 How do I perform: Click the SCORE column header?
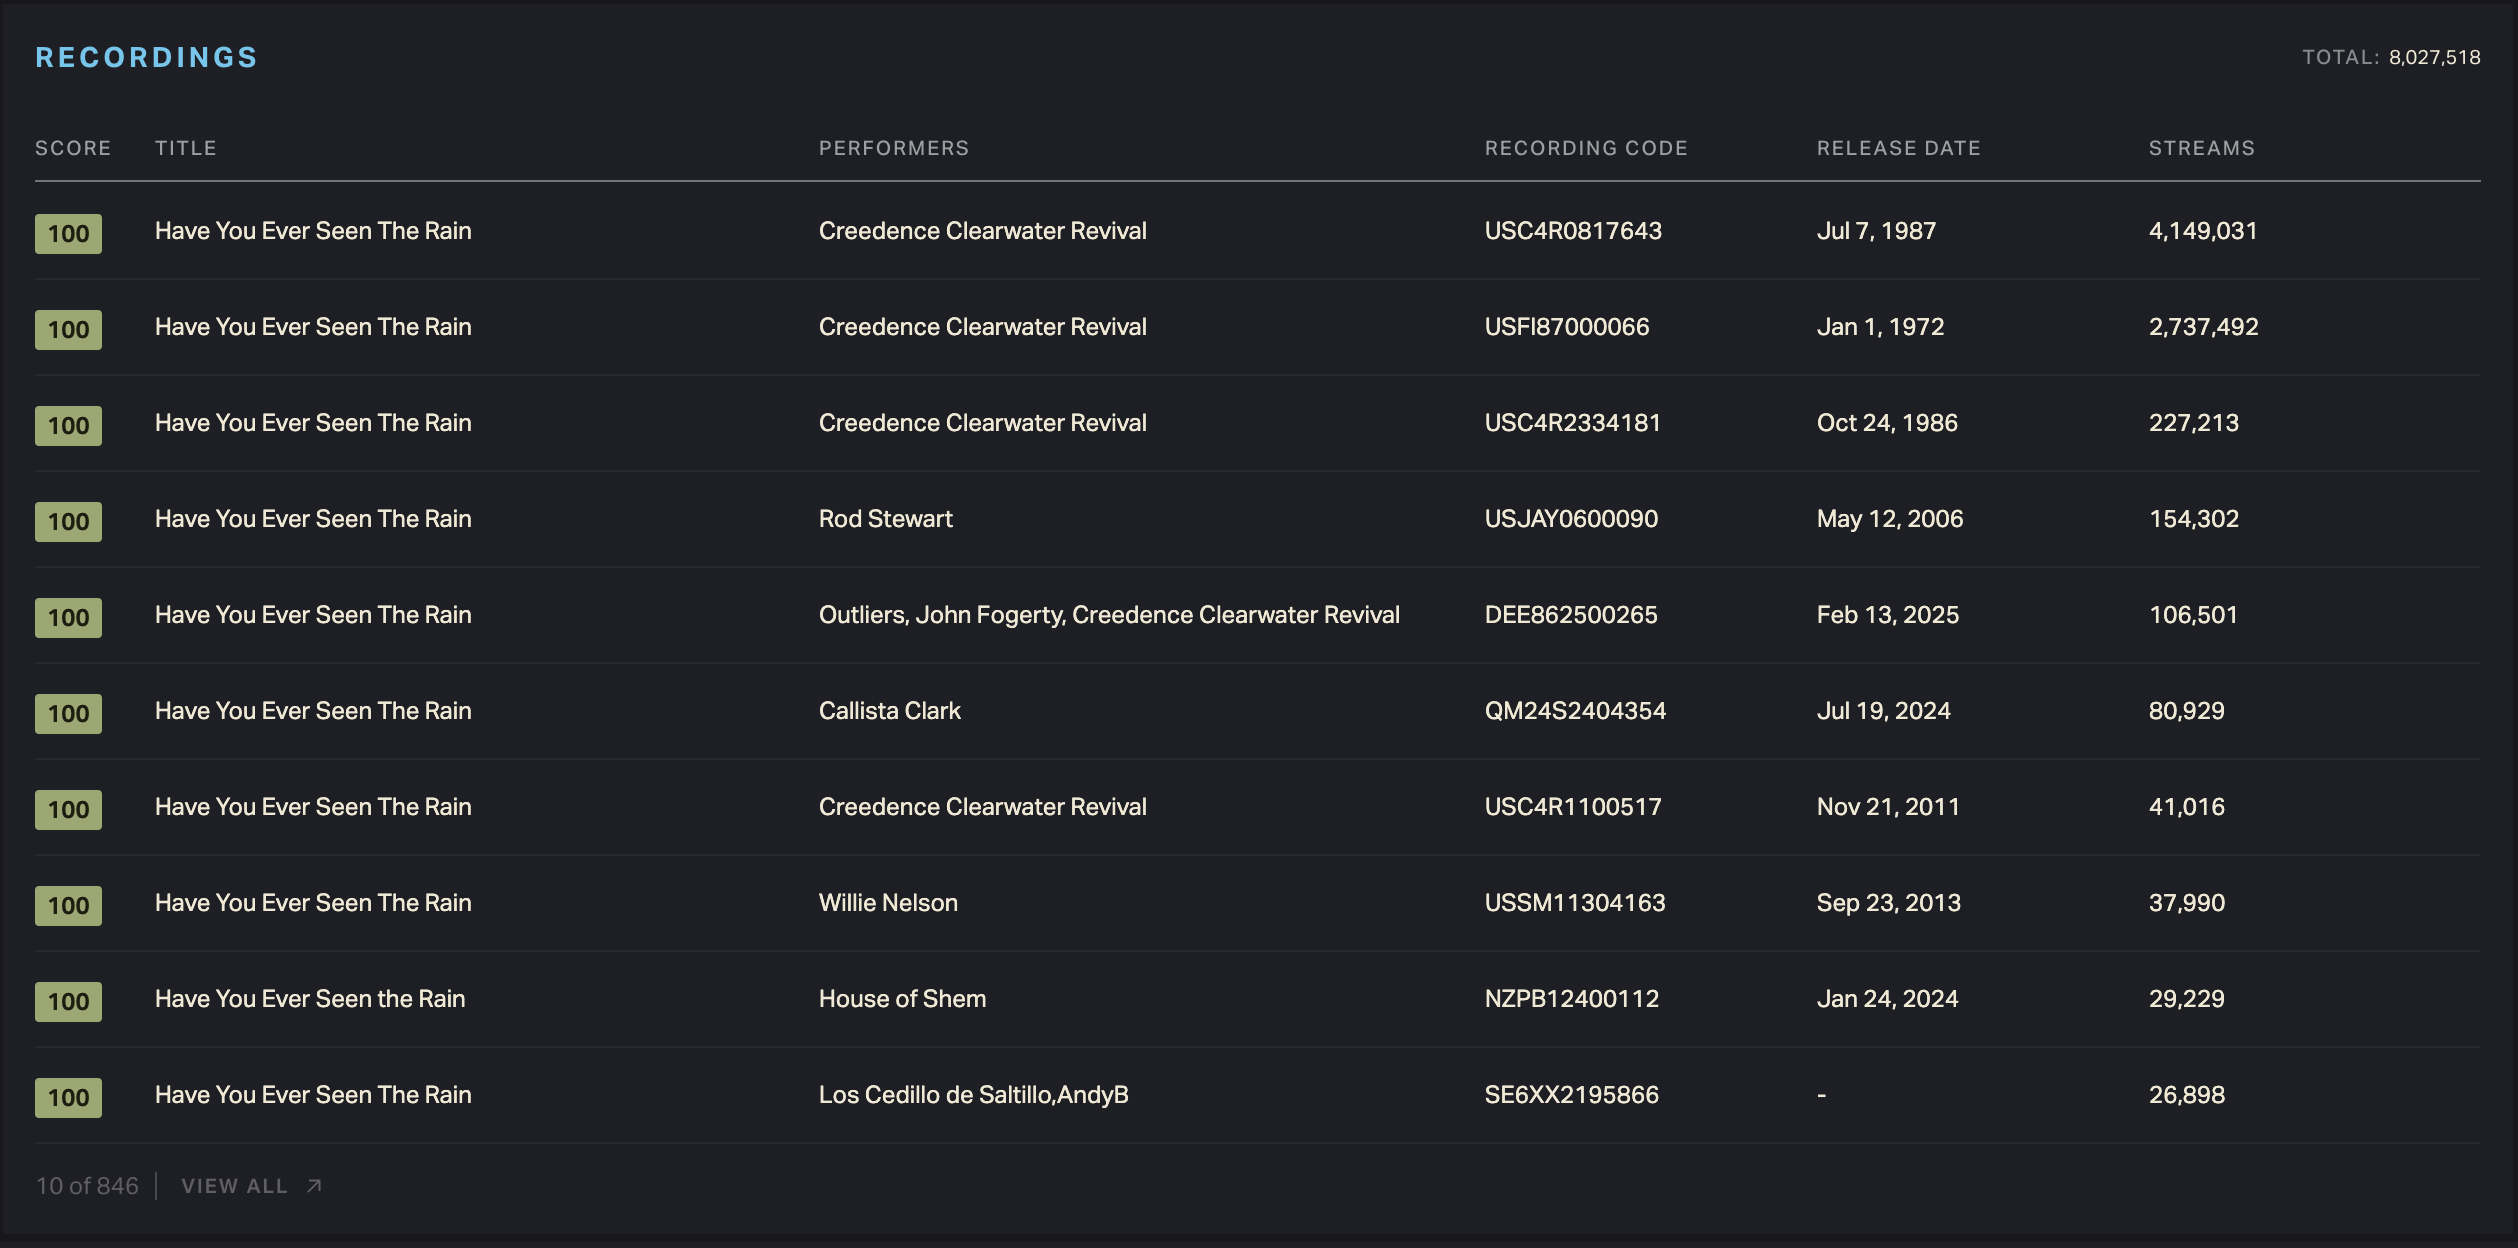73,148
